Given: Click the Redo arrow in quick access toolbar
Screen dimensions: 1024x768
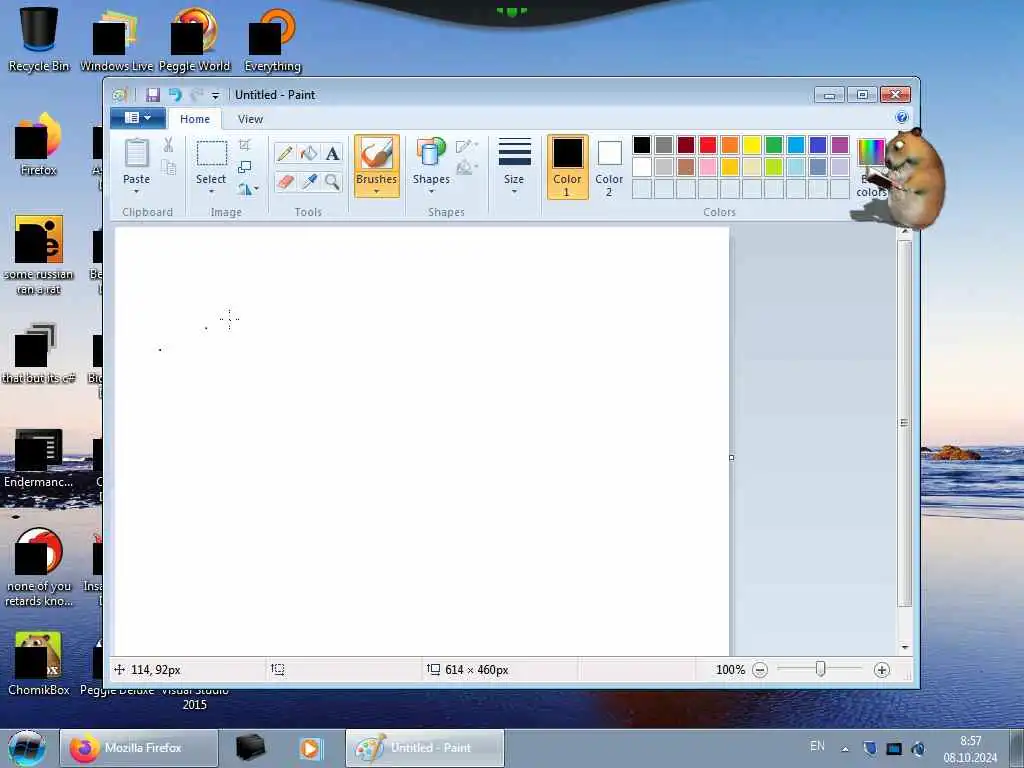Looking at the screenshot, I should (196, 95).
